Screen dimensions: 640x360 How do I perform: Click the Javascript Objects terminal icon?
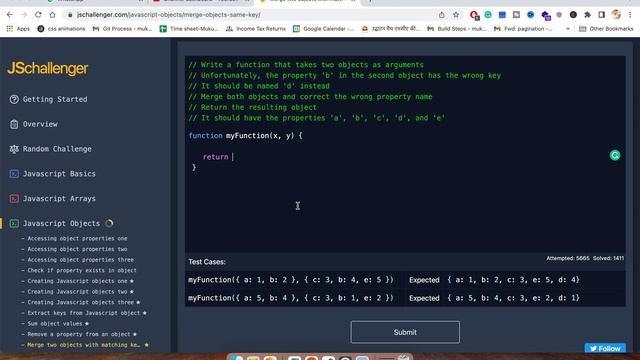(x=14, y=224)
